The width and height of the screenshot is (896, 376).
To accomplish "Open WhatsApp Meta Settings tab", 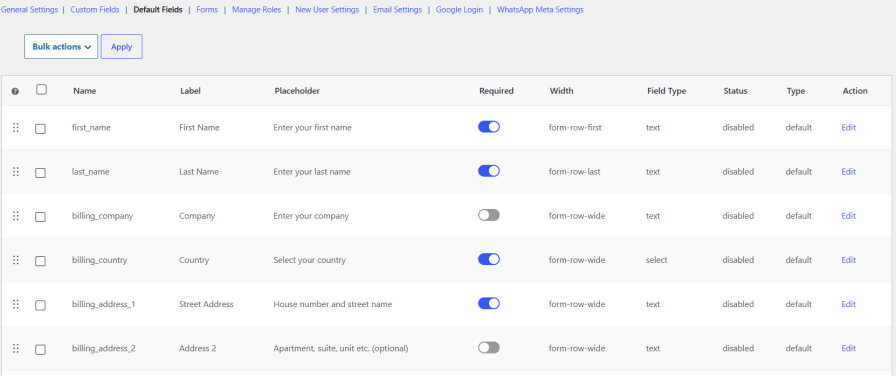I will point(540,10).
